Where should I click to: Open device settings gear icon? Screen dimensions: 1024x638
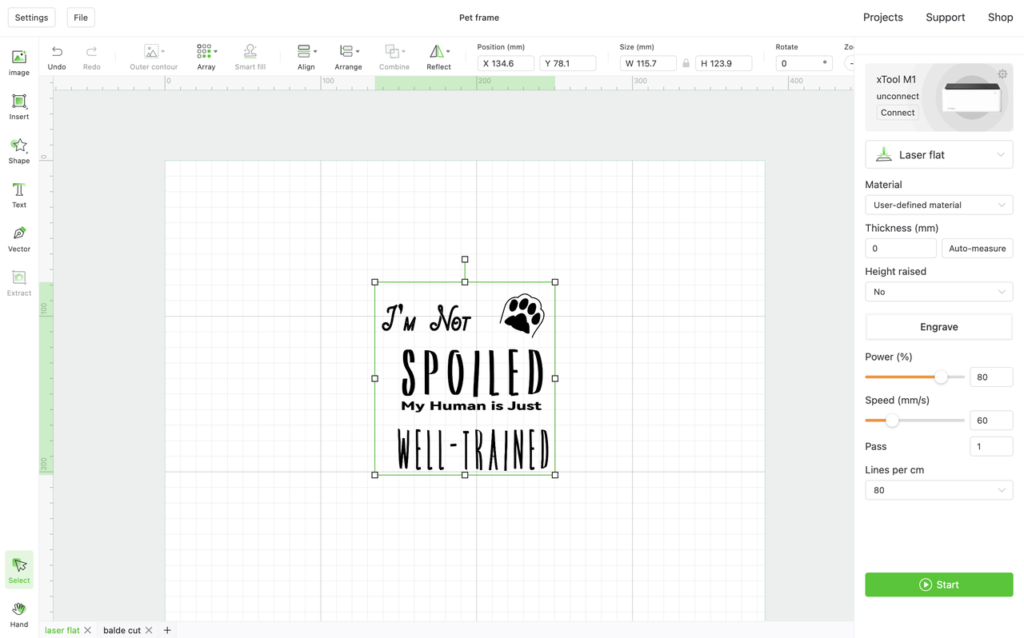pos(1002,74)
